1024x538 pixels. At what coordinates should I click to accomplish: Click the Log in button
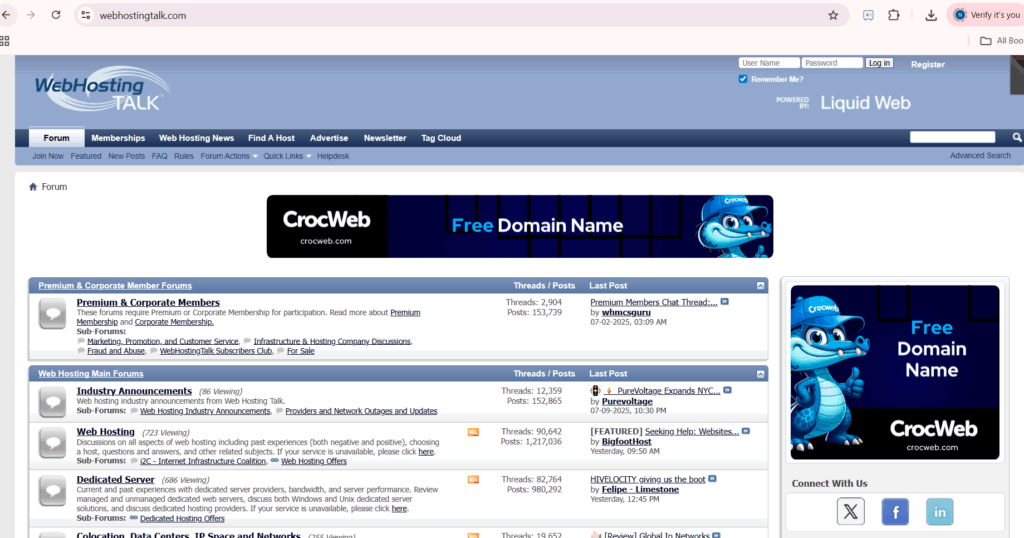coord(879,63)
